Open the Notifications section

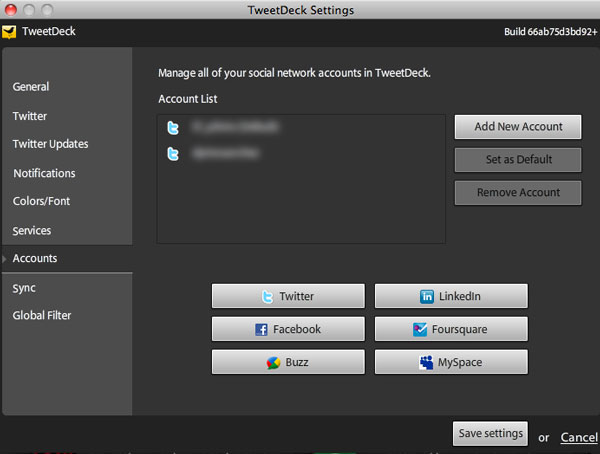(44, 173)
